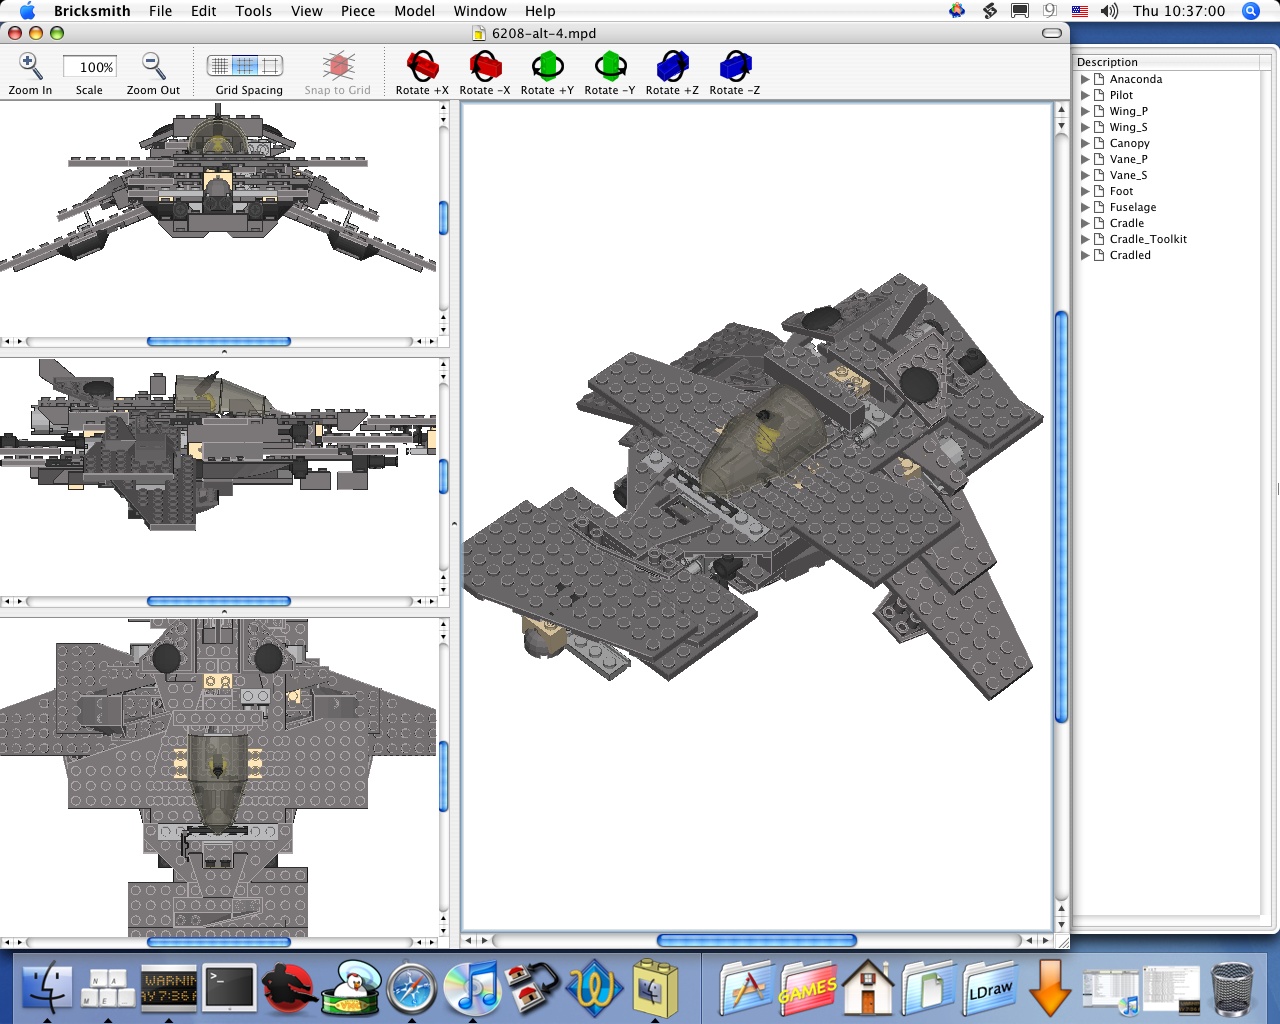Click the Zoom In magnifier icon

click(x=30, y=67)
